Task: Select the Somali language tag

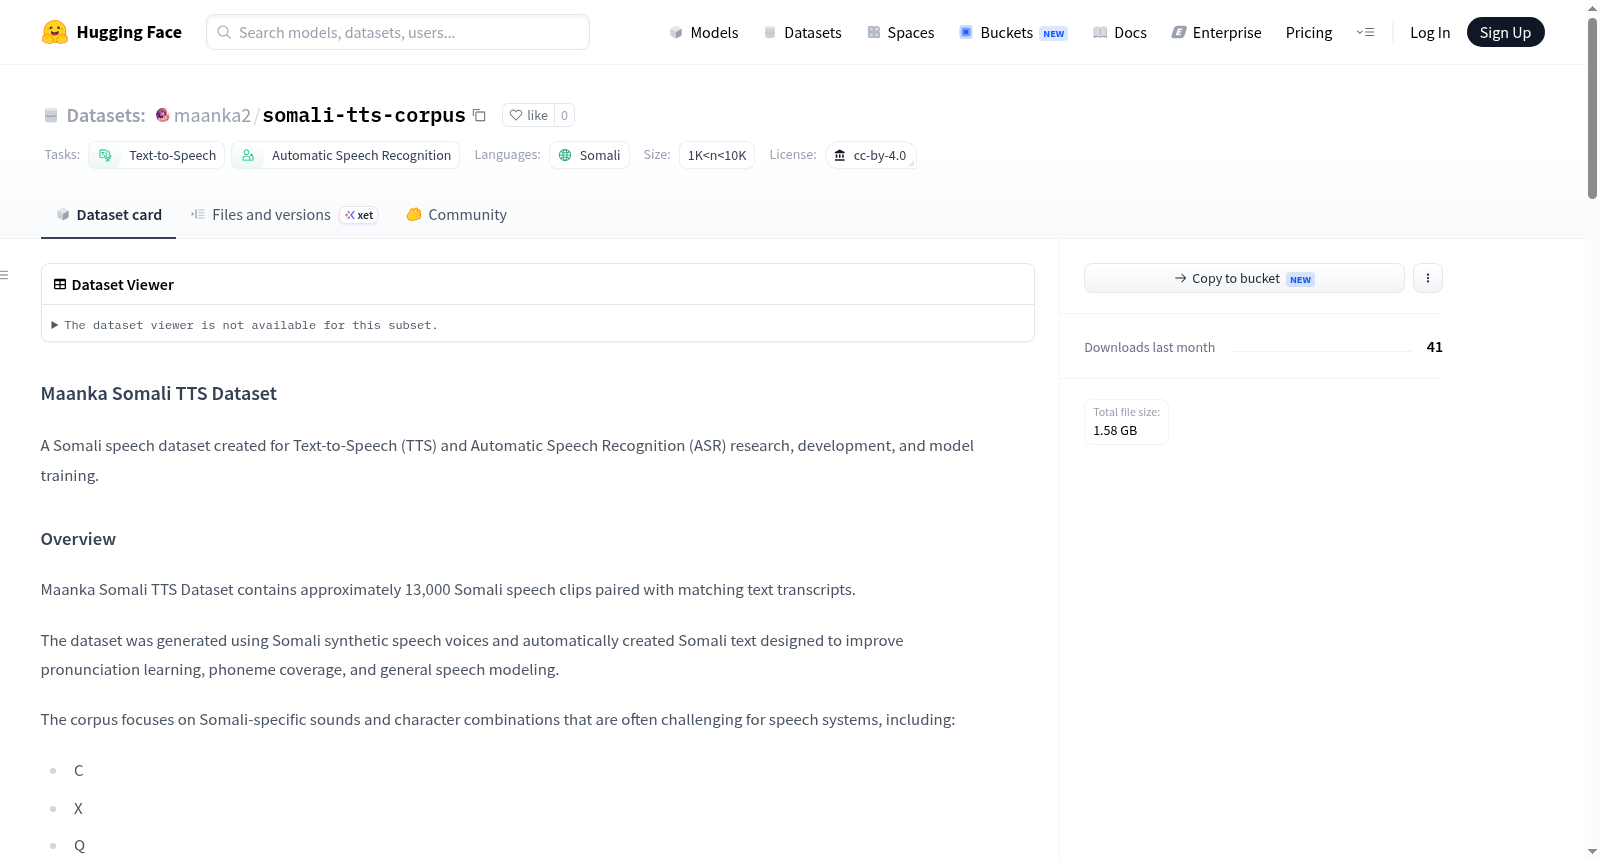Action: 589,155
